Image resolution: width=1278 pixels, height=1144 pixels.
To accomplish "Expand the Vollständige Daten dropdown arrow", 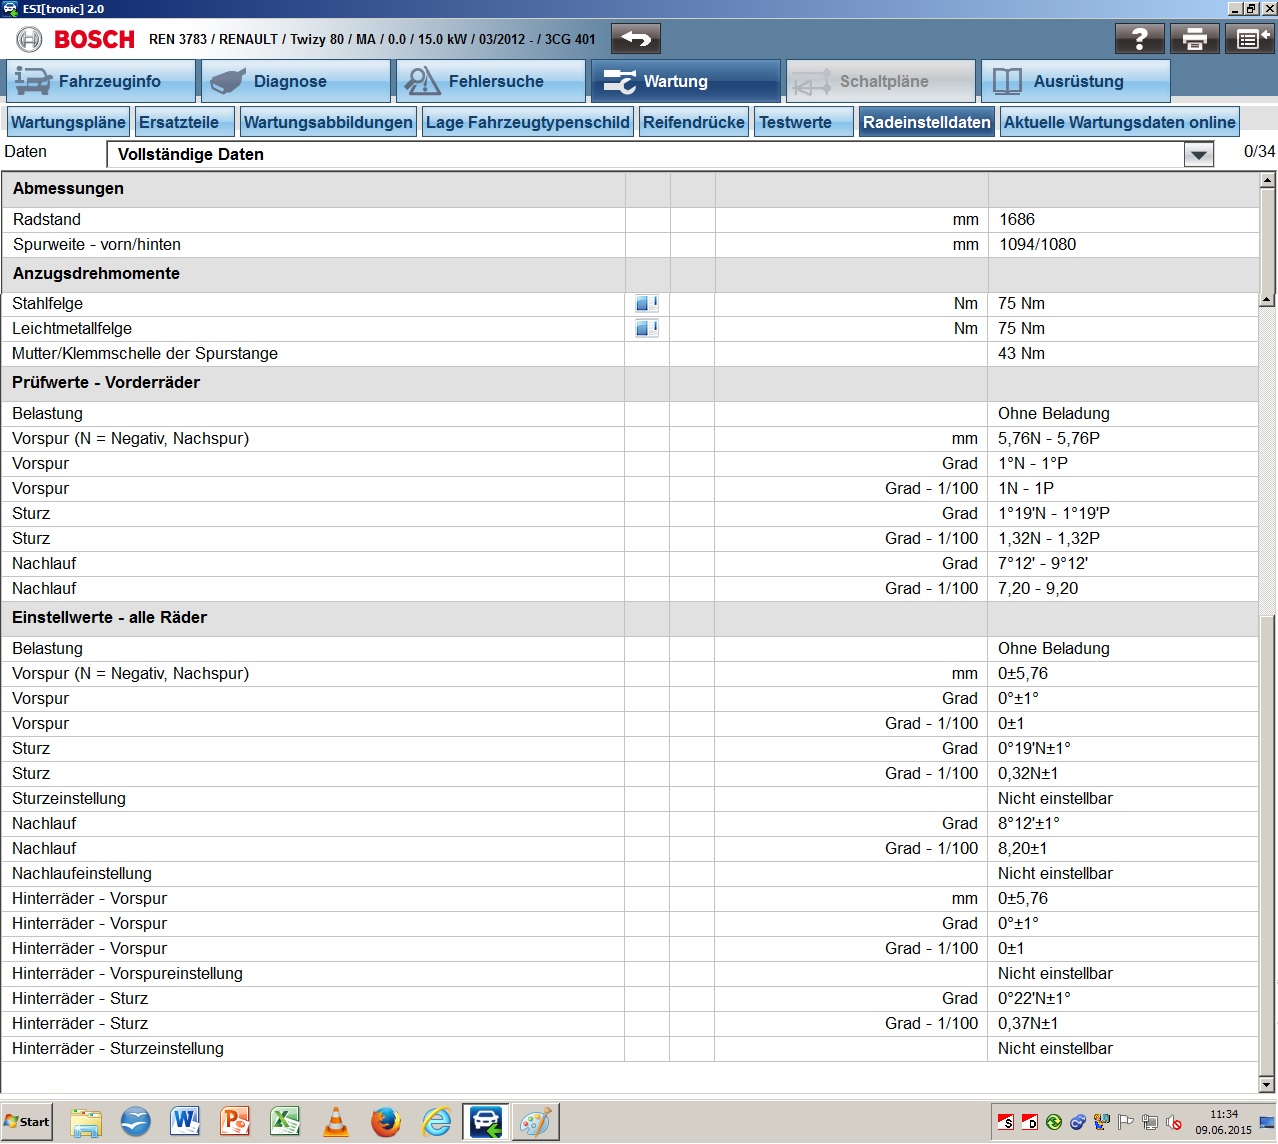I will pyautogui.click(x=1198, y=155).
